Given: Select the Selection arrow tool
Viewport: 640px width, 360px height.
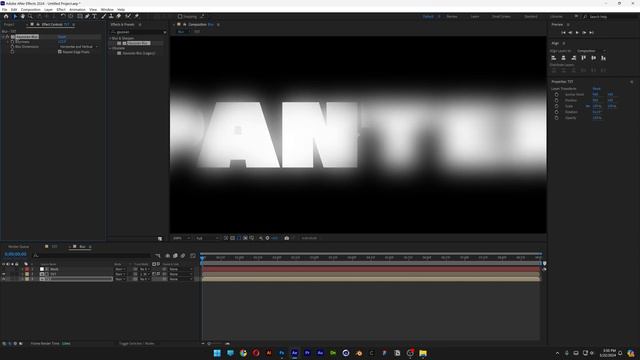Looking at the screenshot, I should (x=15, y=16).
